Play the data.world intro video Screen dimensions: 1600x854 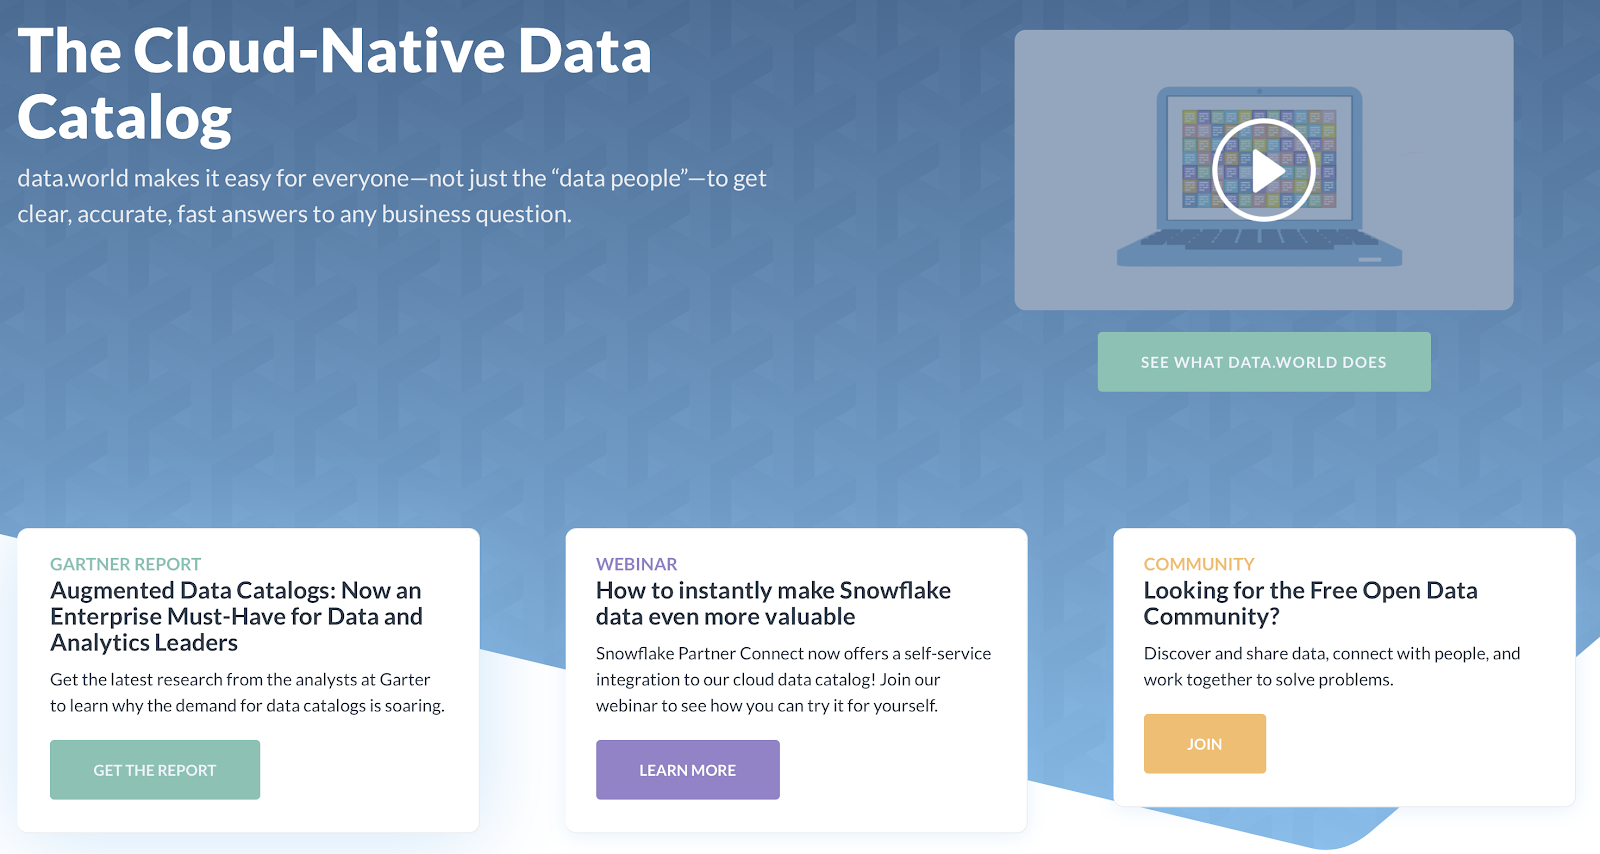click(x=1263, y=170)
